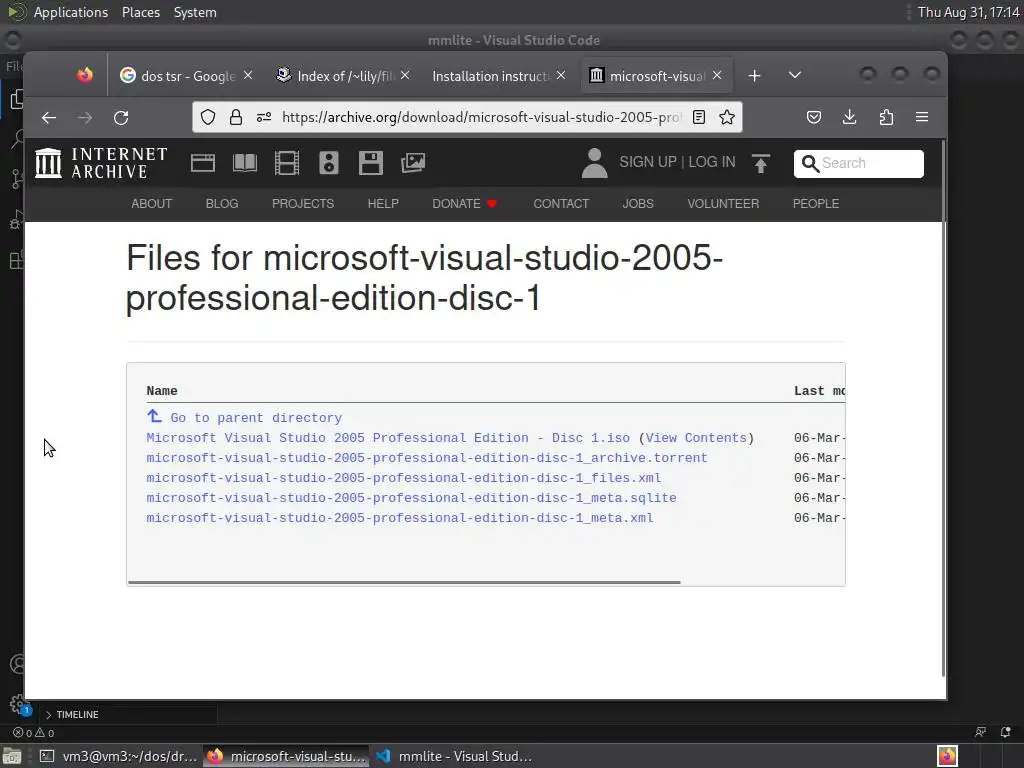Switch to the Installation instructions tab
The width and height of the screenshot is (1024, 768).
(499, 76)
